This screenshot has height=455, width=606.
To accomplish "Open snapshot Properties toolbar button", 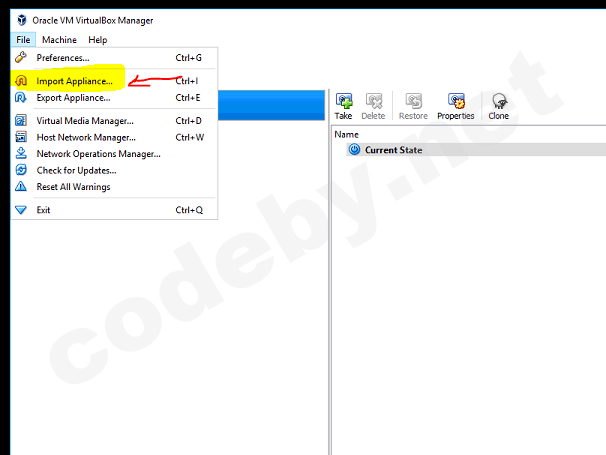I will point(456,106).
